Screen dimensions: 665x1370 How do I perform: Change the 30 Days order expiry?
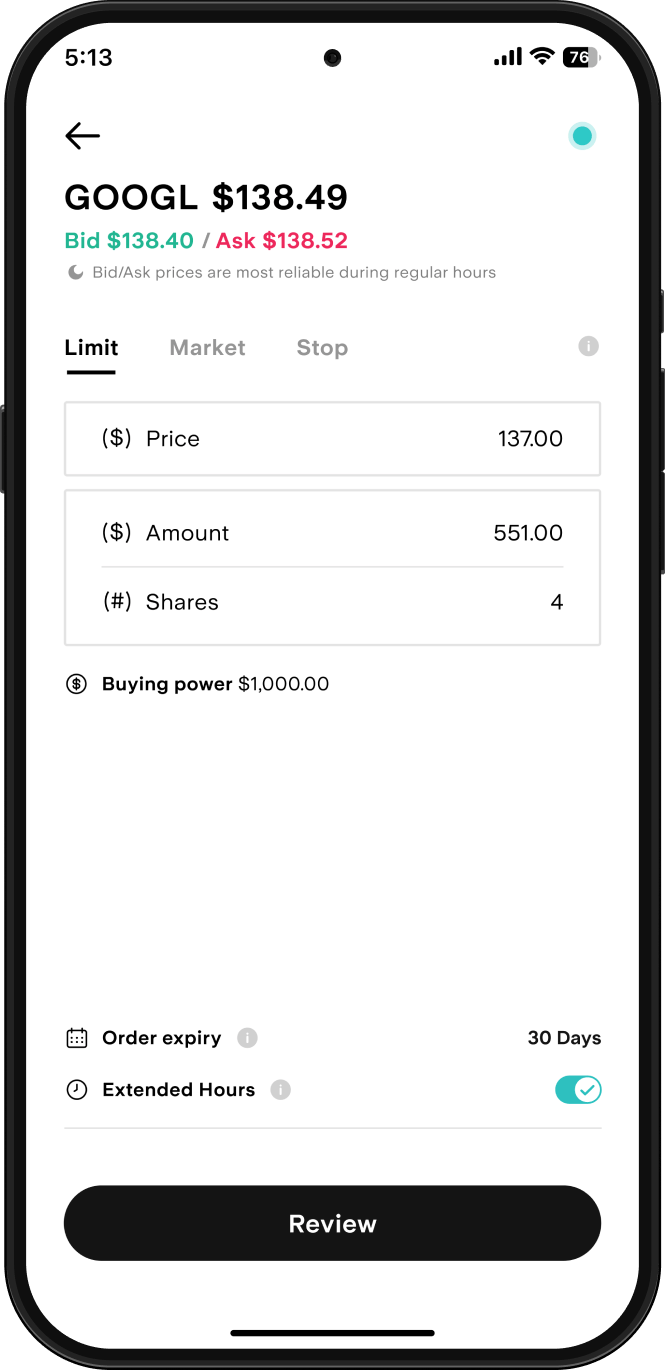coord(564,1038)
